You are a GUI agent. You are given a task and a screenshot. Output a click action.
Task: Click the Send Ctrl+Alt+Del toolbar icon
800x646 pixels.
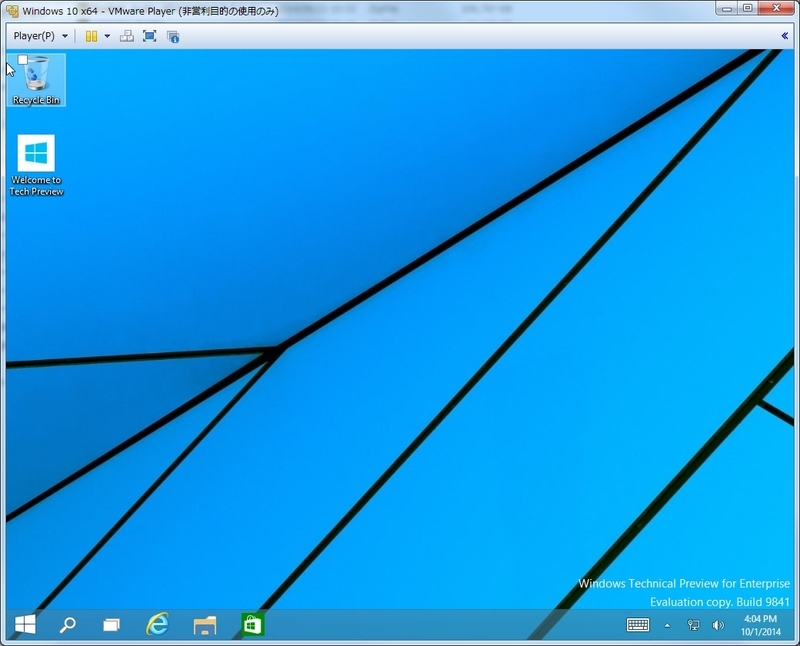(127, 36)
